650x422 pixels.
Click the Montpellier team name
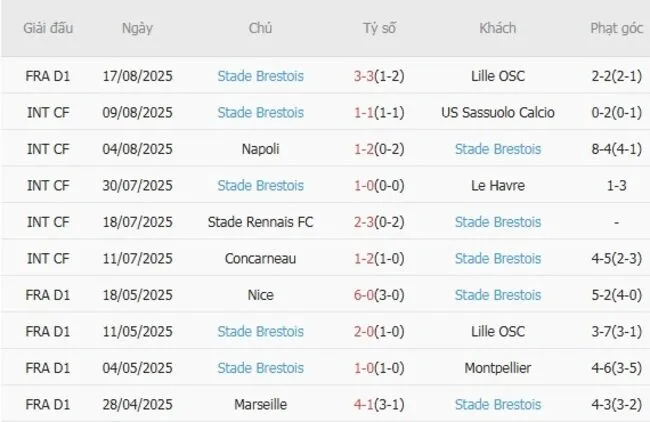(497, 368)
